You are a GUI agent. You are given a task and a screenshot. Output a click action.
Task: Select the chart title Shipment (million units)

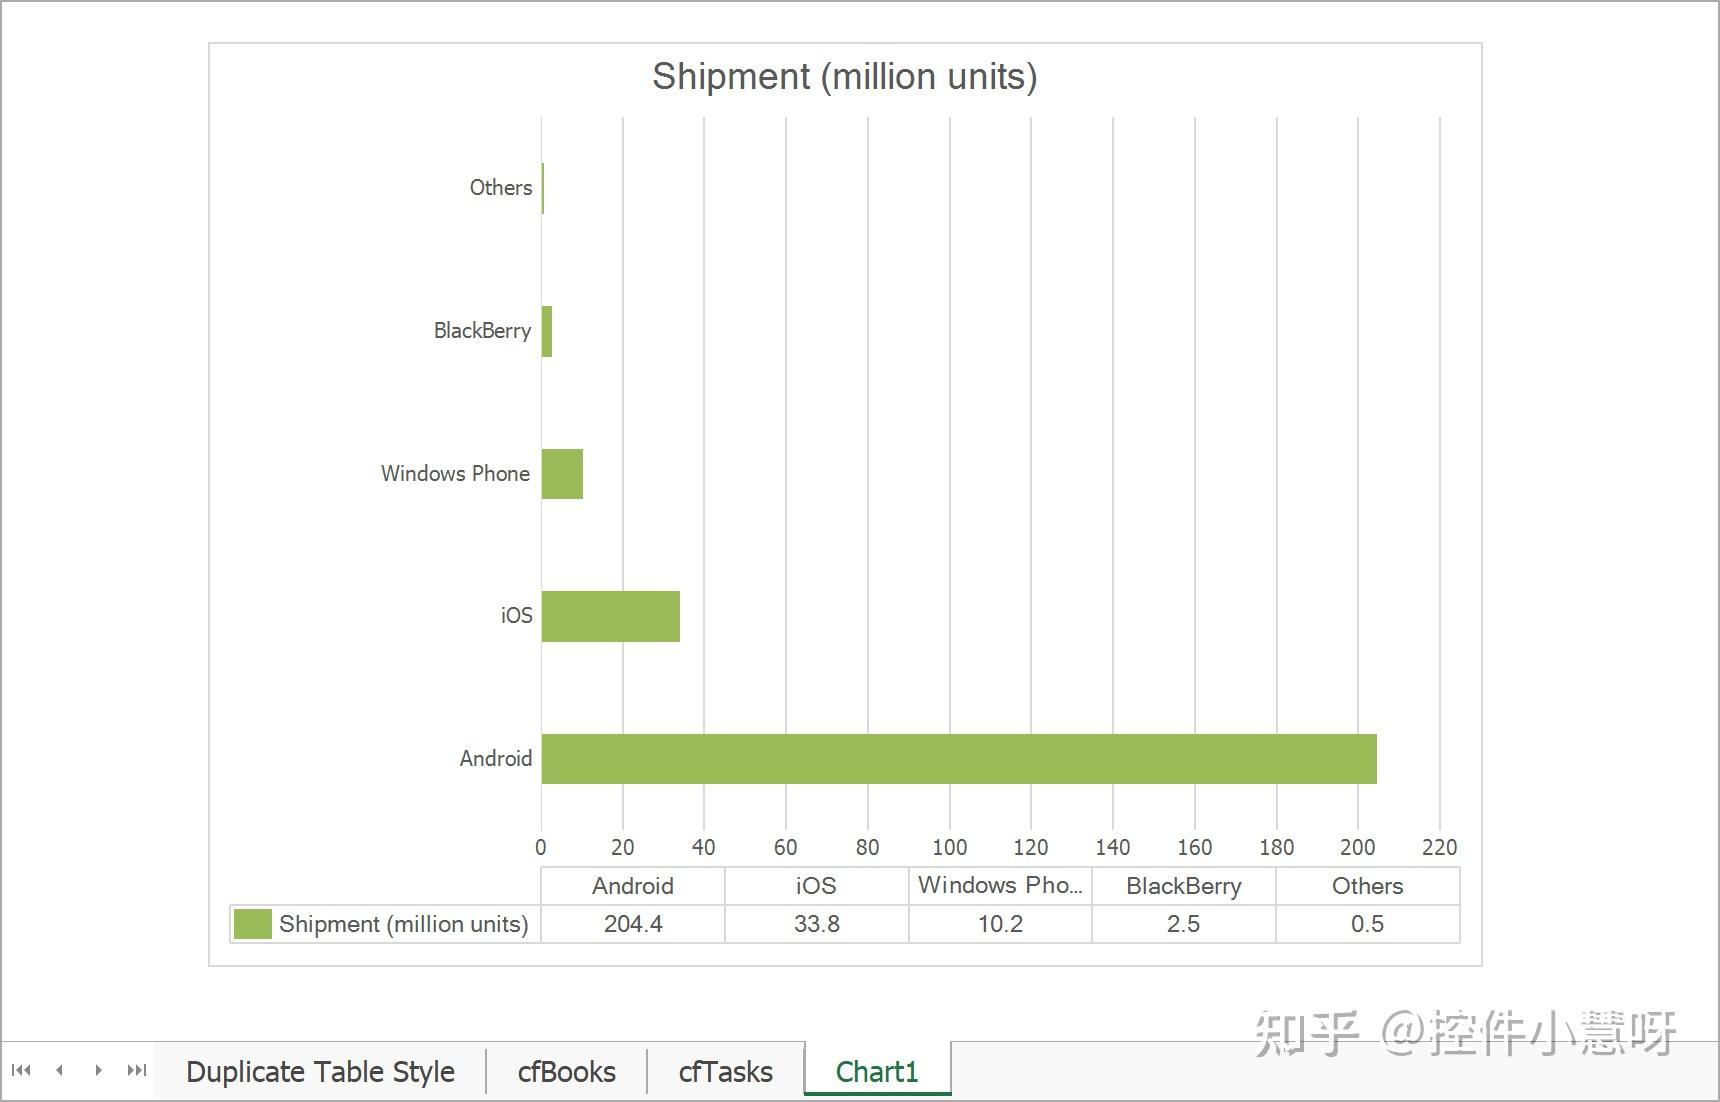(845, 77)
